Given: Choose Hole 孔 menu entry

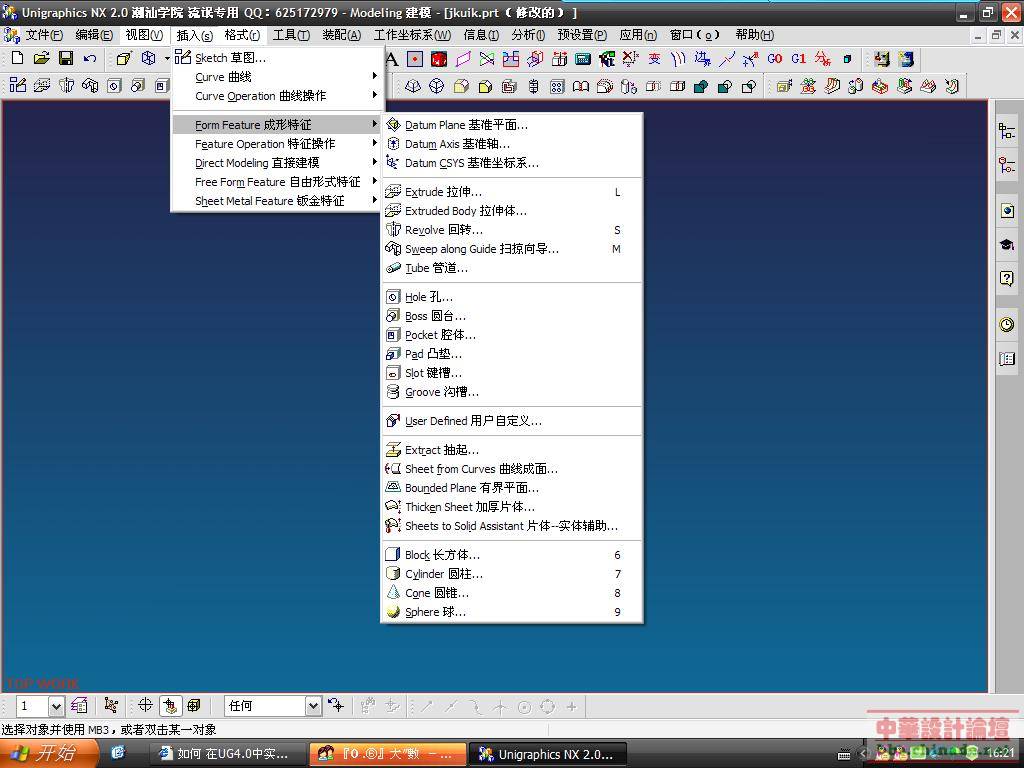Looking at the screenshot, I should coord(512,297).
